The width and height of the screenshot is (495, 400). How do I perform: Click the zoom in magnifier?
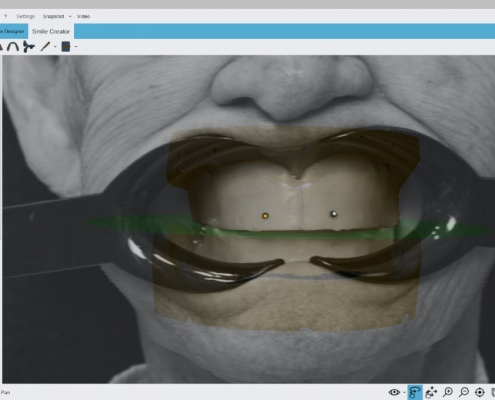click(448, 392)
